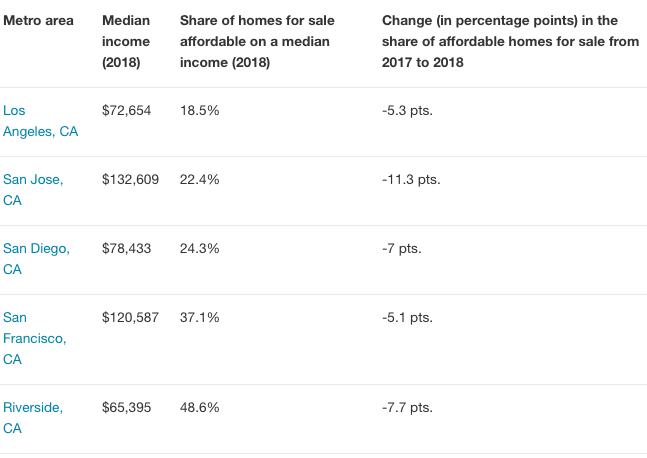This screenshot has height=458, width=647.
Task: Click the $132,609 median income cell
Action: coord(130,179)
